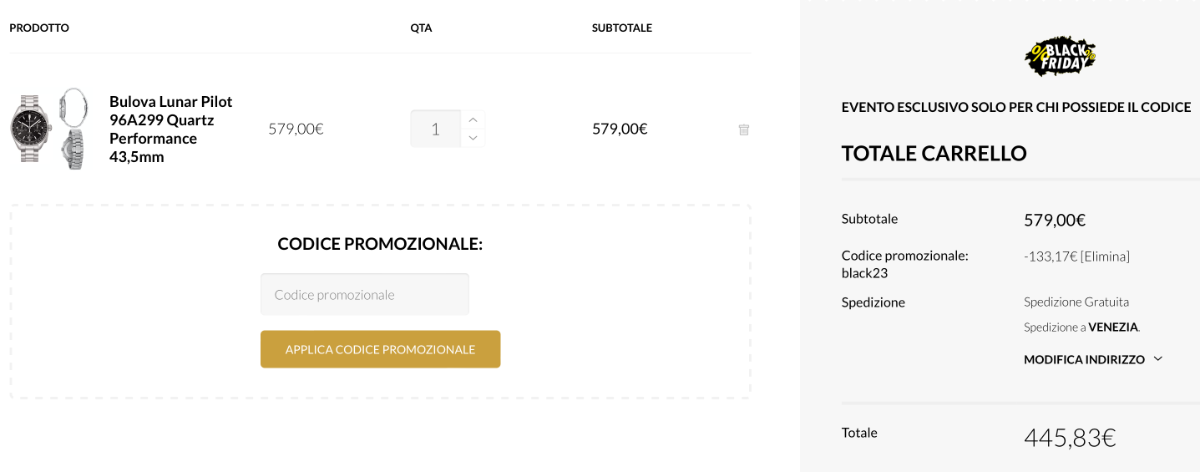
Task: Focus the Codice promozionale input field
Action: point(364,294)
